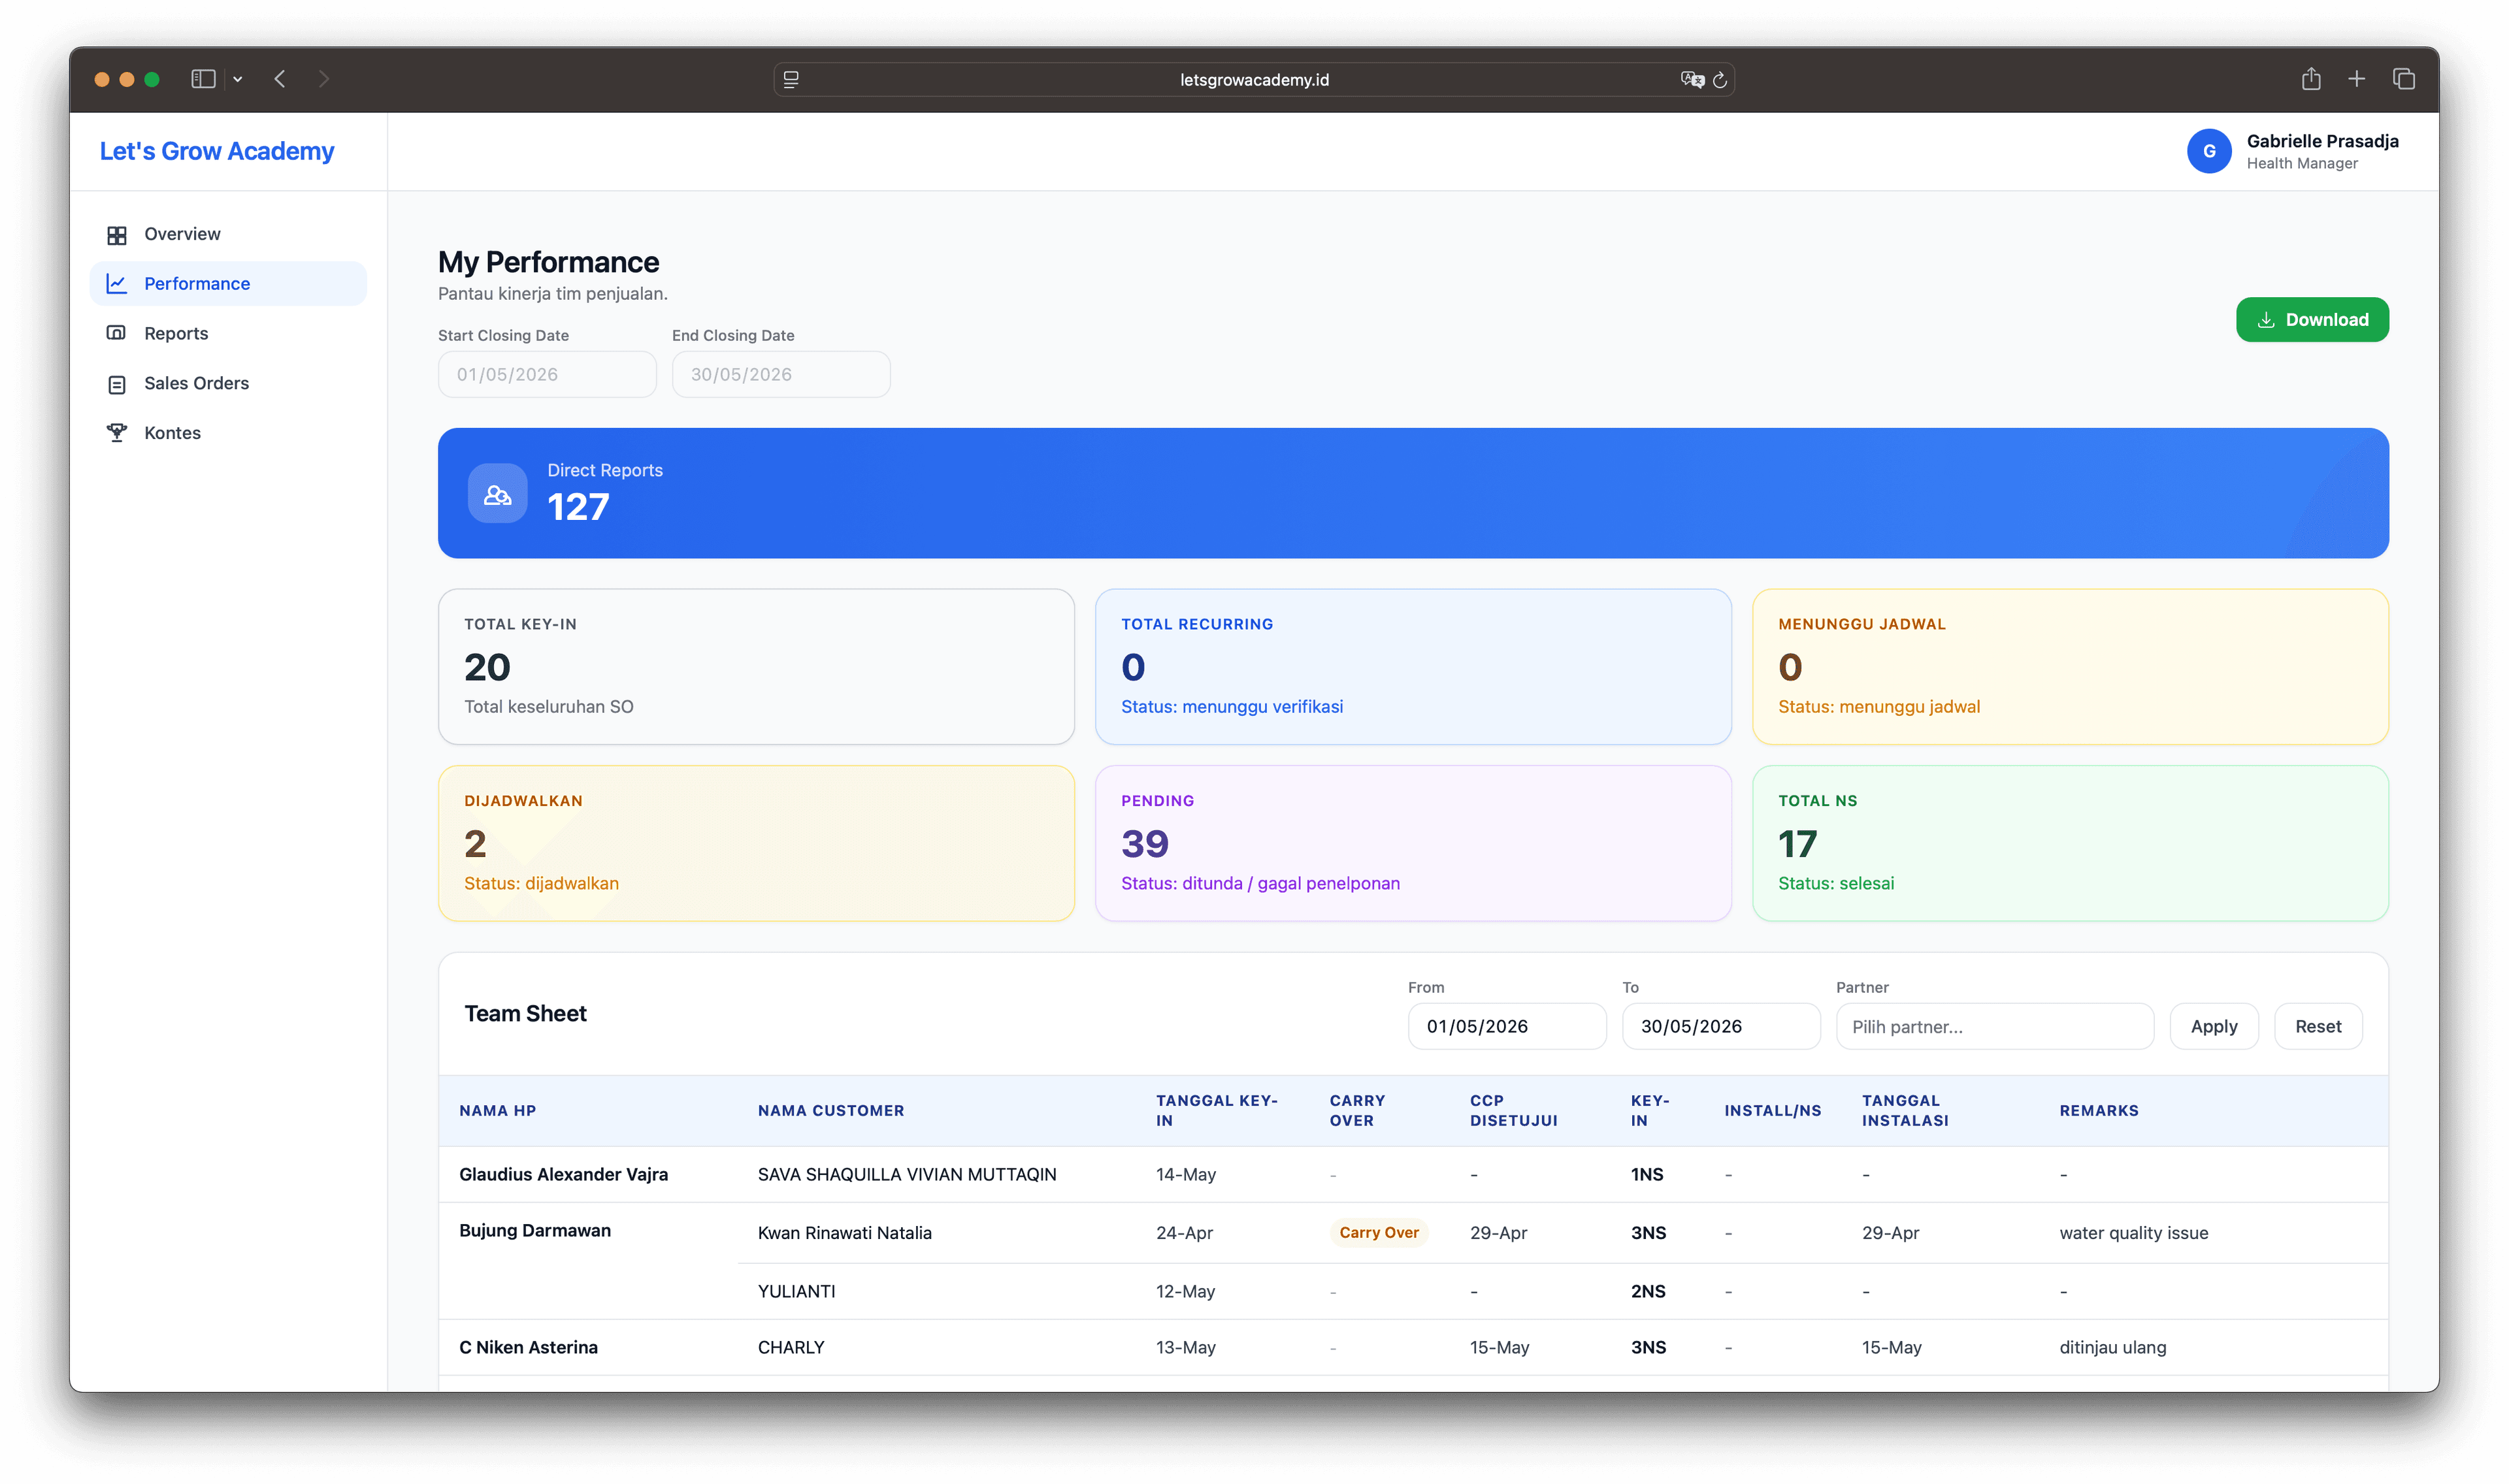Screen dimensions: 2509x1484
Task: Click the TANGGAL KEY-IN column header
Action: pos(1216,1110)
